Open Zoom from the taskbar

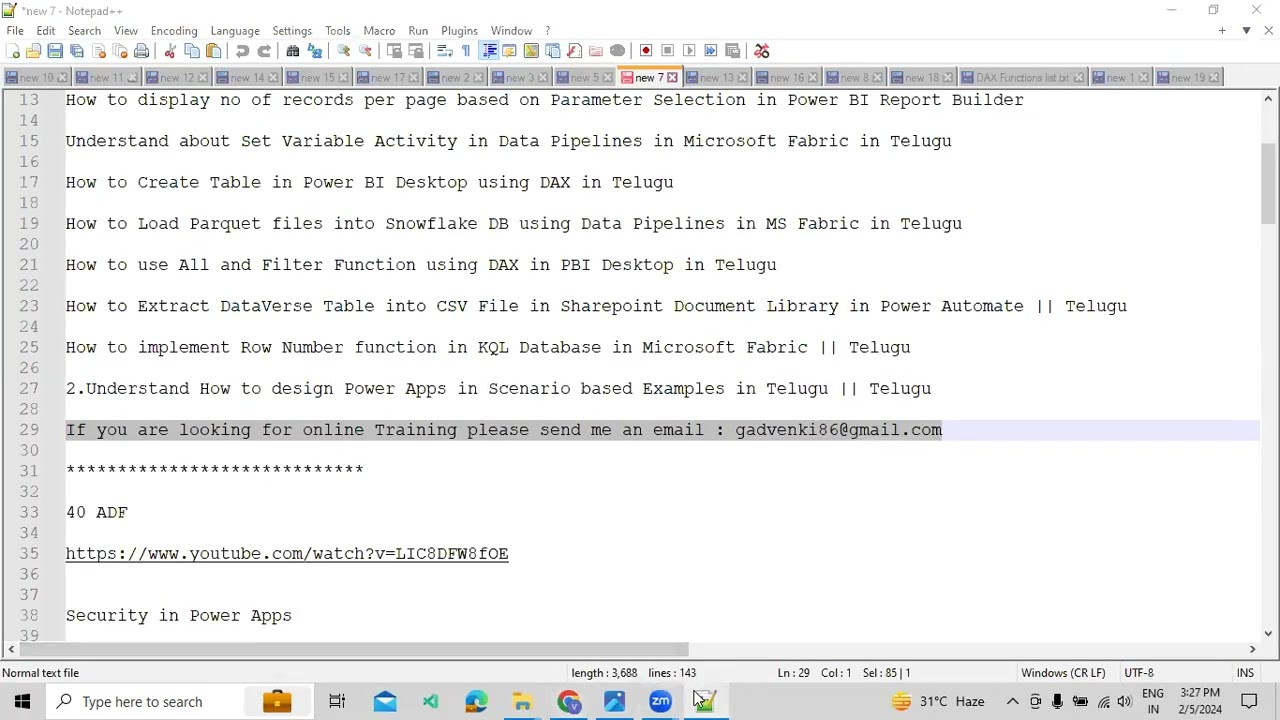click(660, 702)
